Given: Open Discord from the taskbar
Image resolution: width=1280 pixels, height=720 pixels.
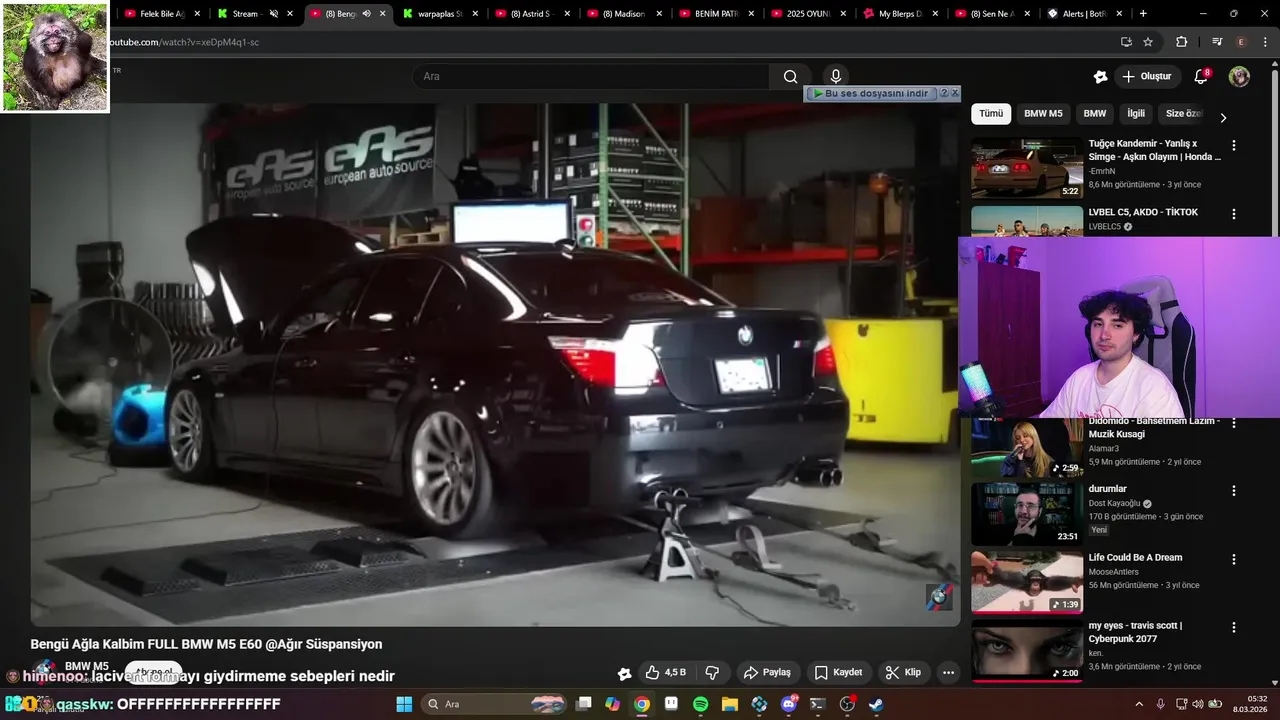Looking at the screenshot, I should (x=789, y=704).
